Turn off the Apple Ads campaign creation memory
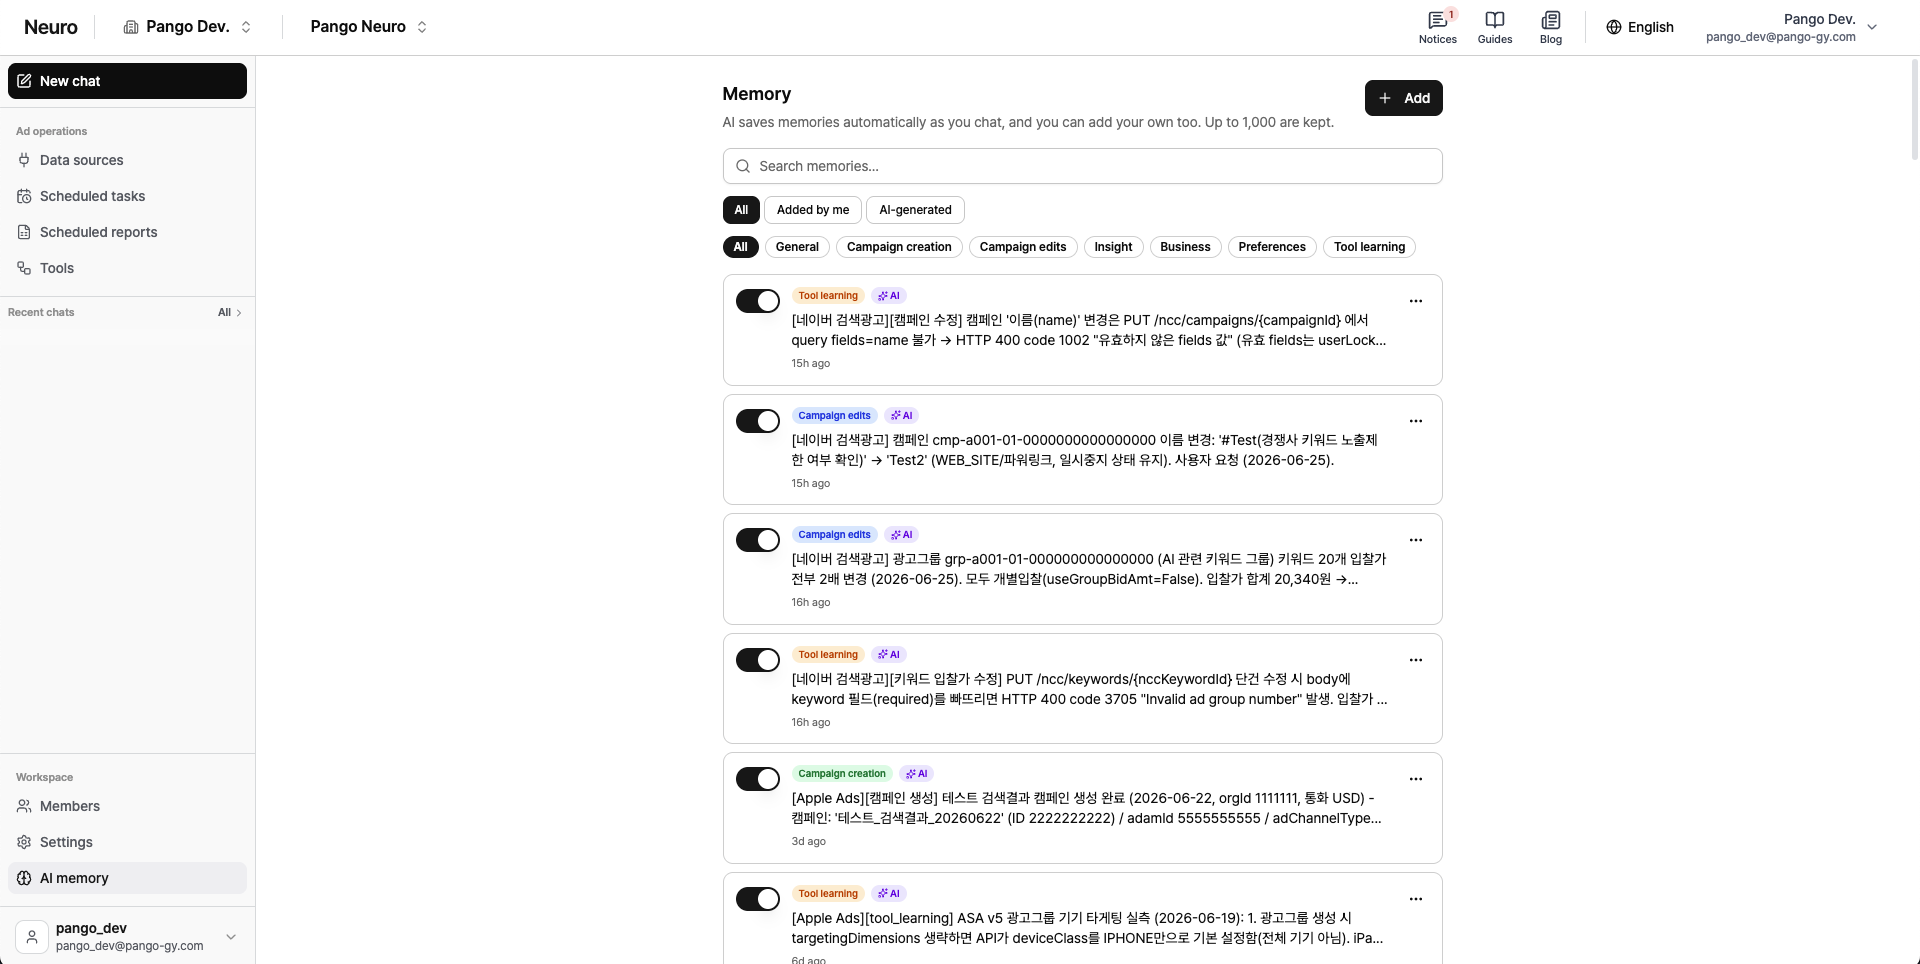Image resolution: width=1920 pixels, height=964 pixels. [757, 779]
